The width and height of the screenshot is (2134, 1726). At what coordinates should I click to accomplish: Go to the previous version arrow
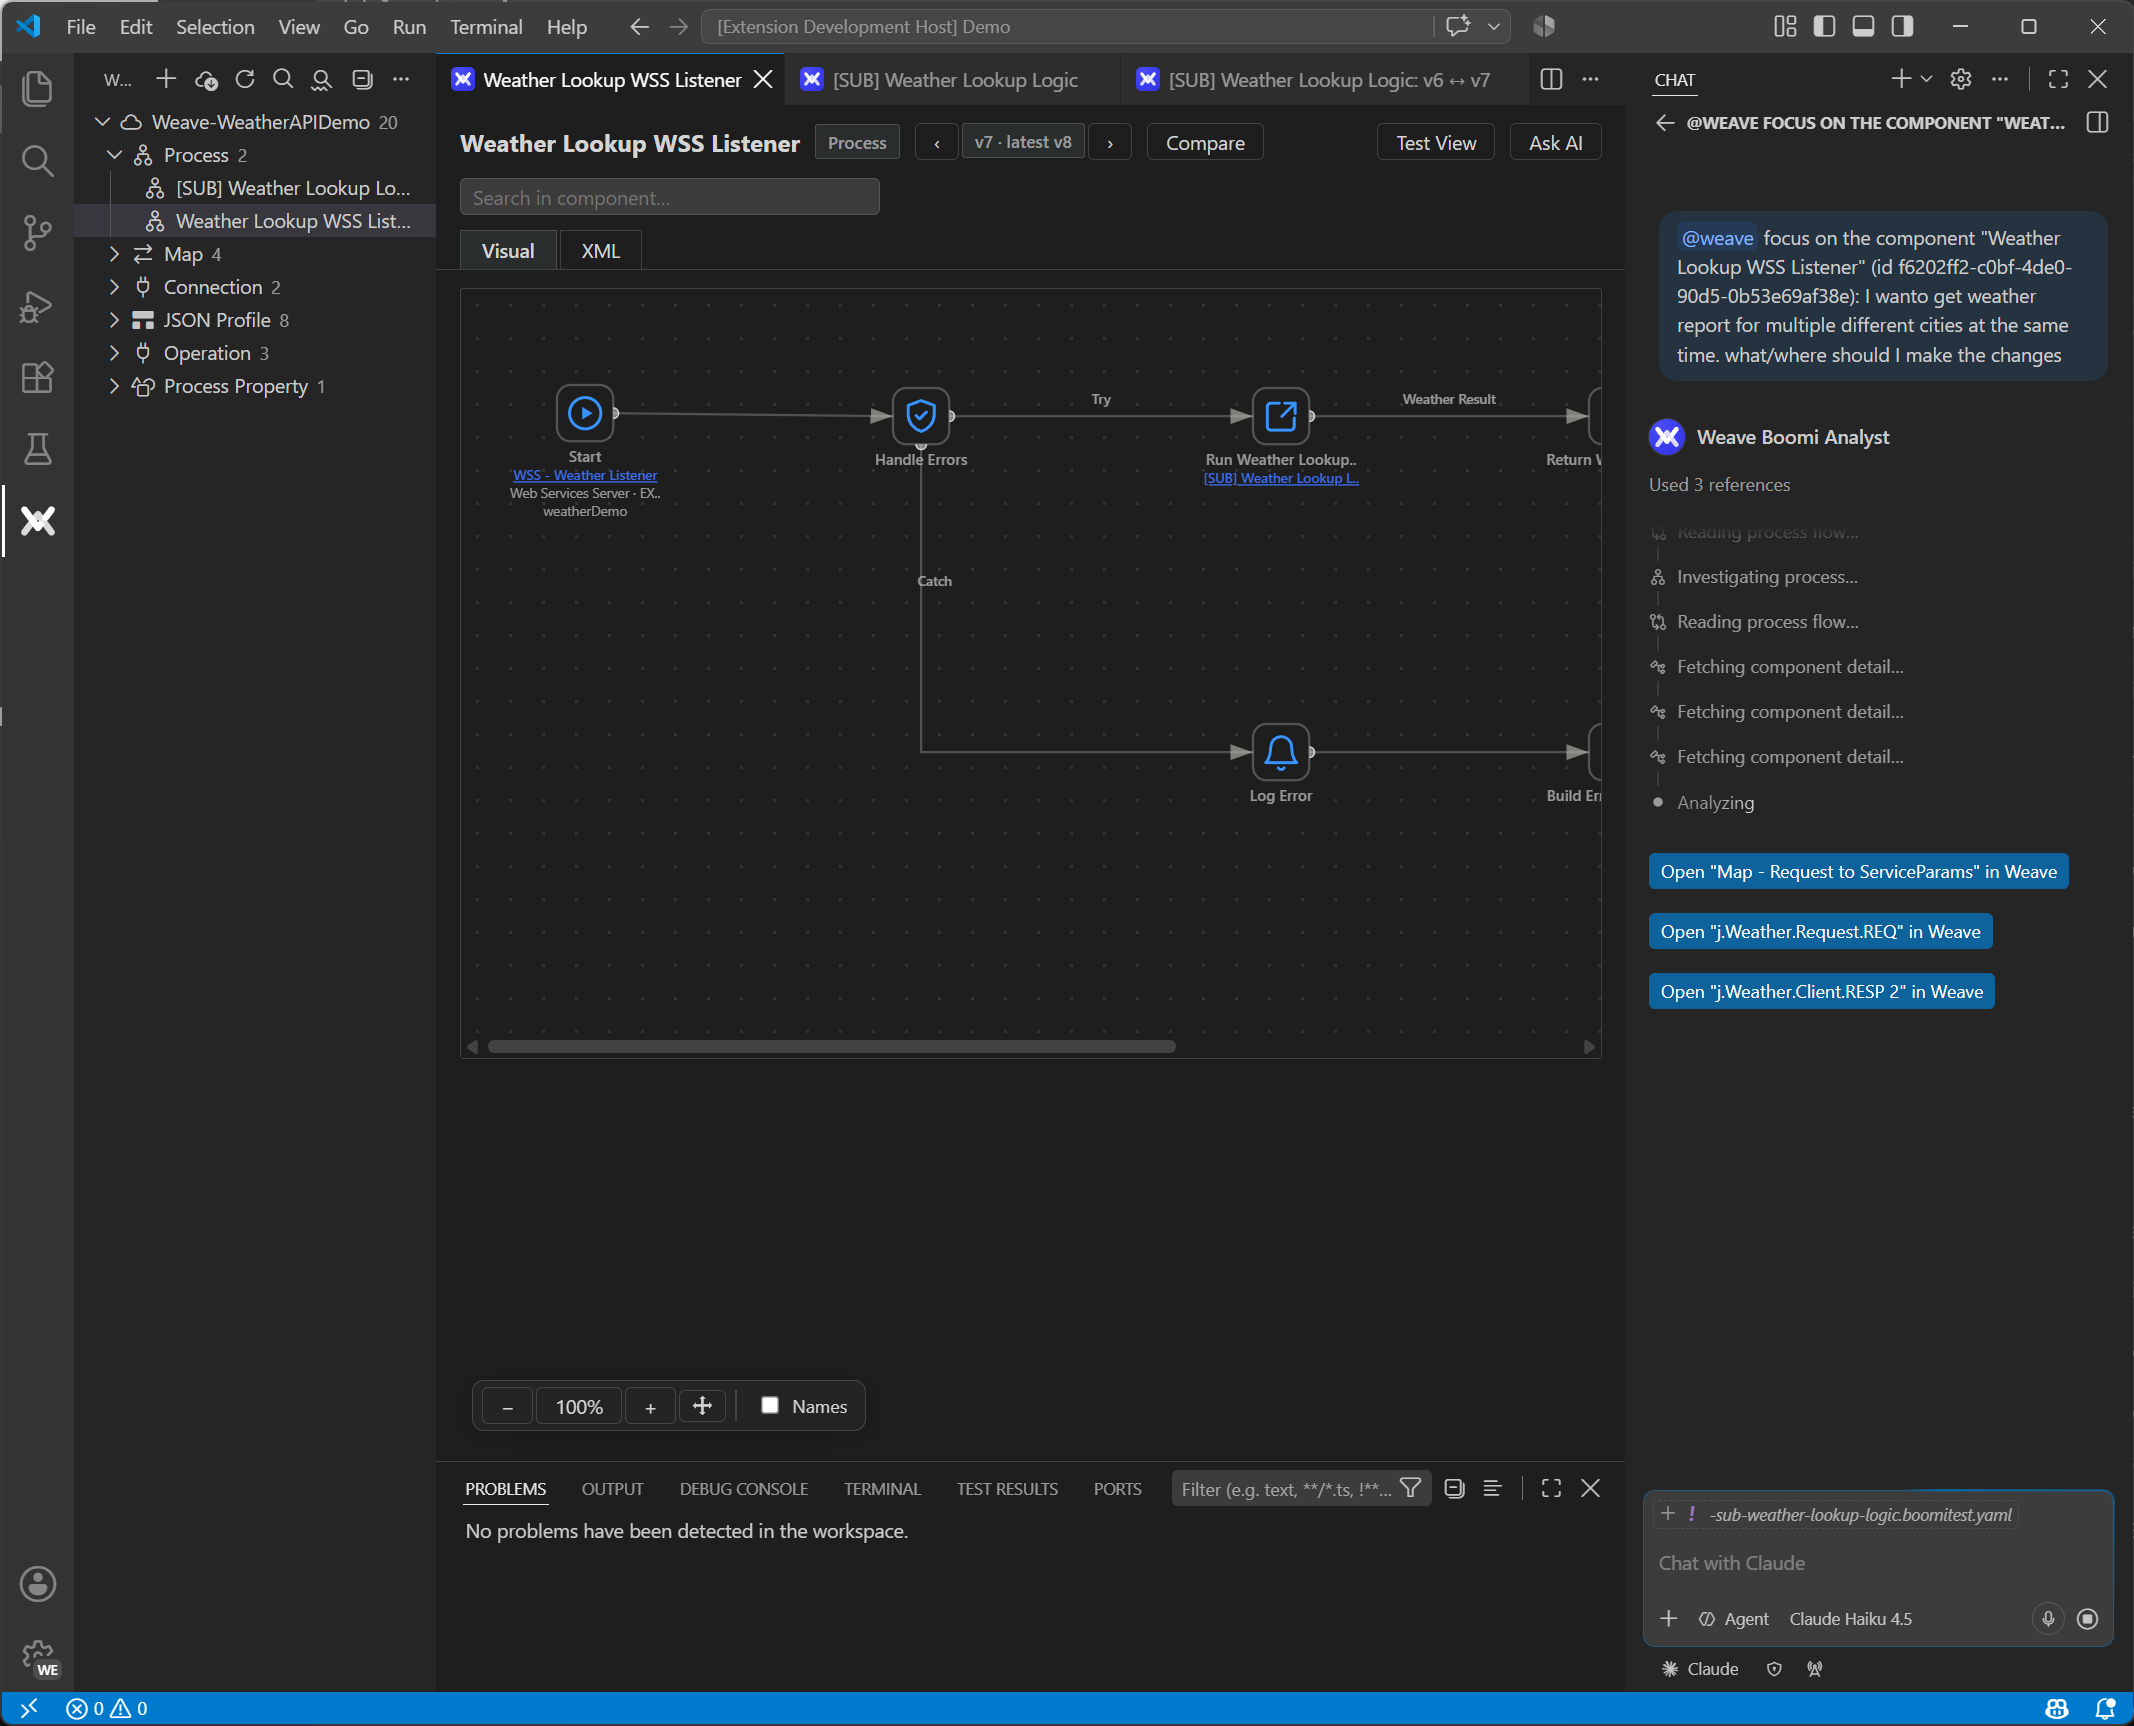[936, 142]
